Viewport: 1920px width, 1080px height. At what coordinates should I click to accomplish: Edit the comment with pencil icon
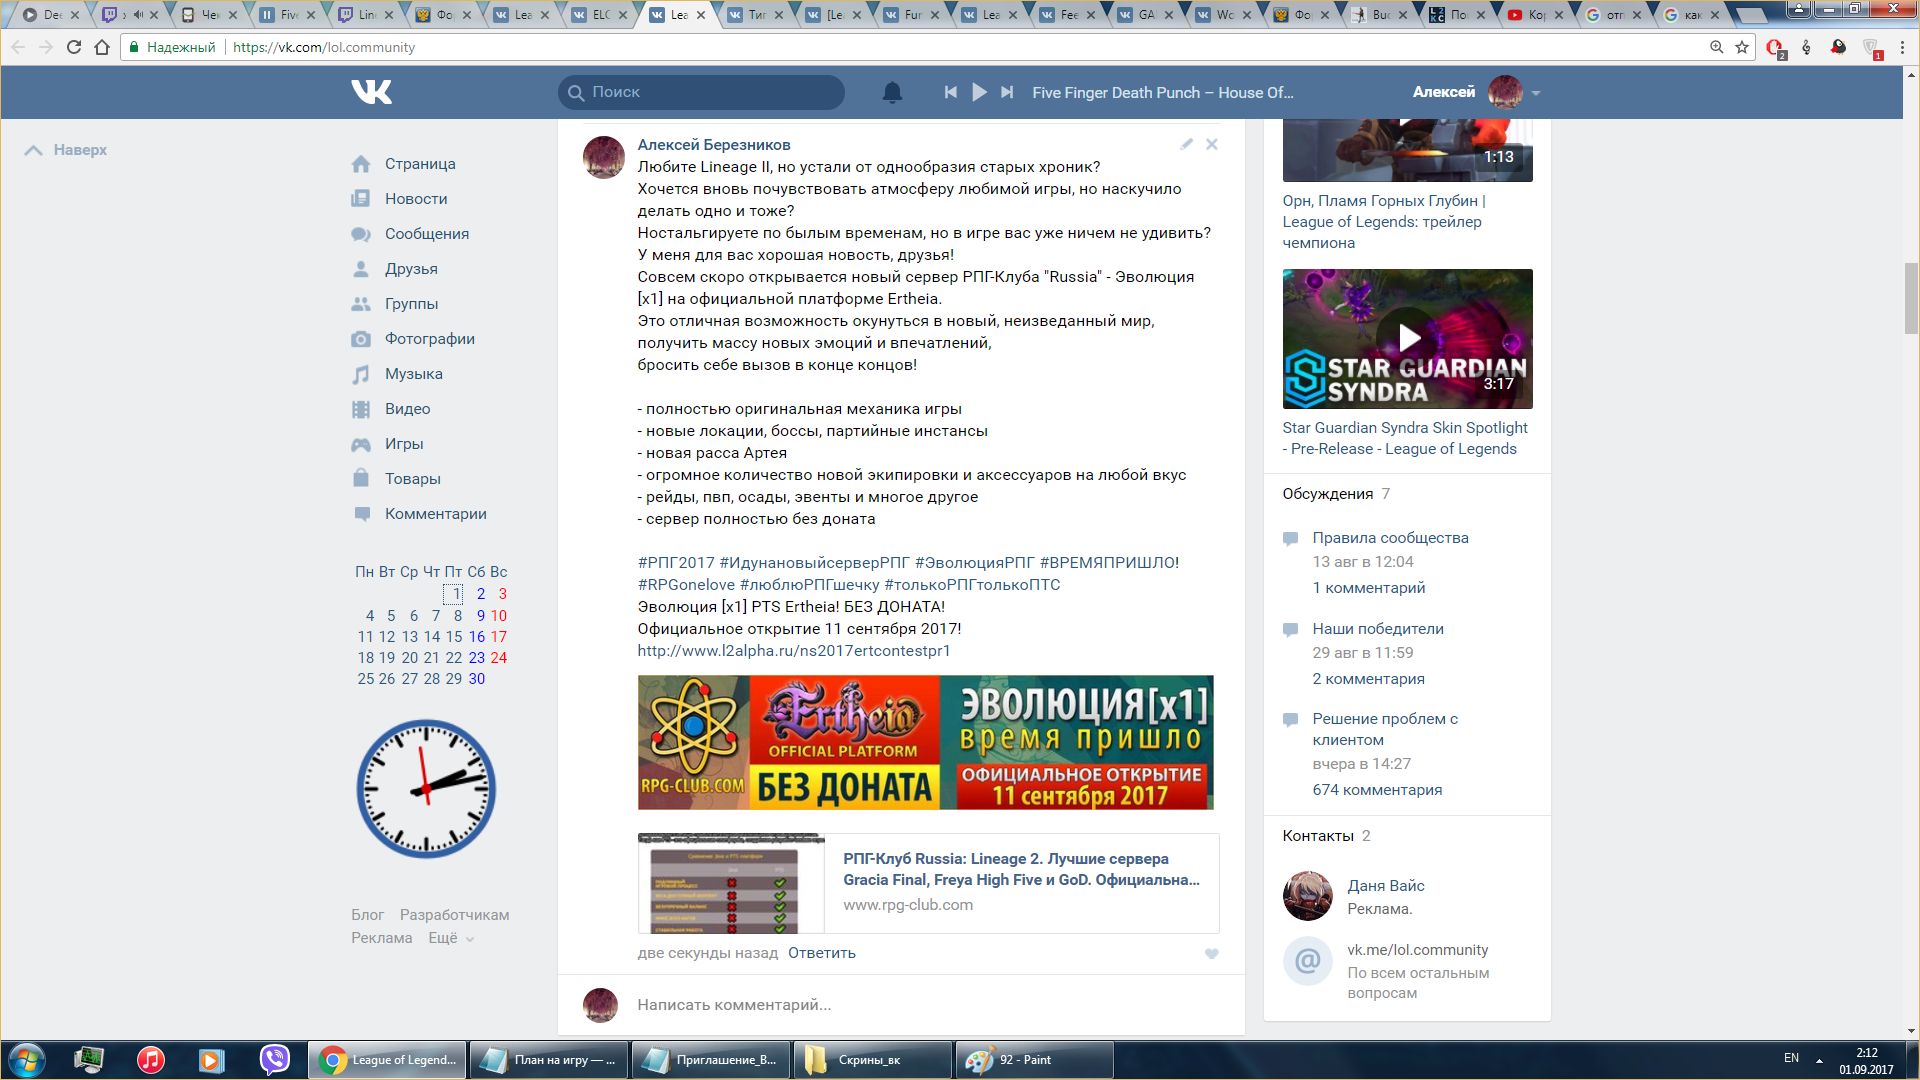(1187, 144)
